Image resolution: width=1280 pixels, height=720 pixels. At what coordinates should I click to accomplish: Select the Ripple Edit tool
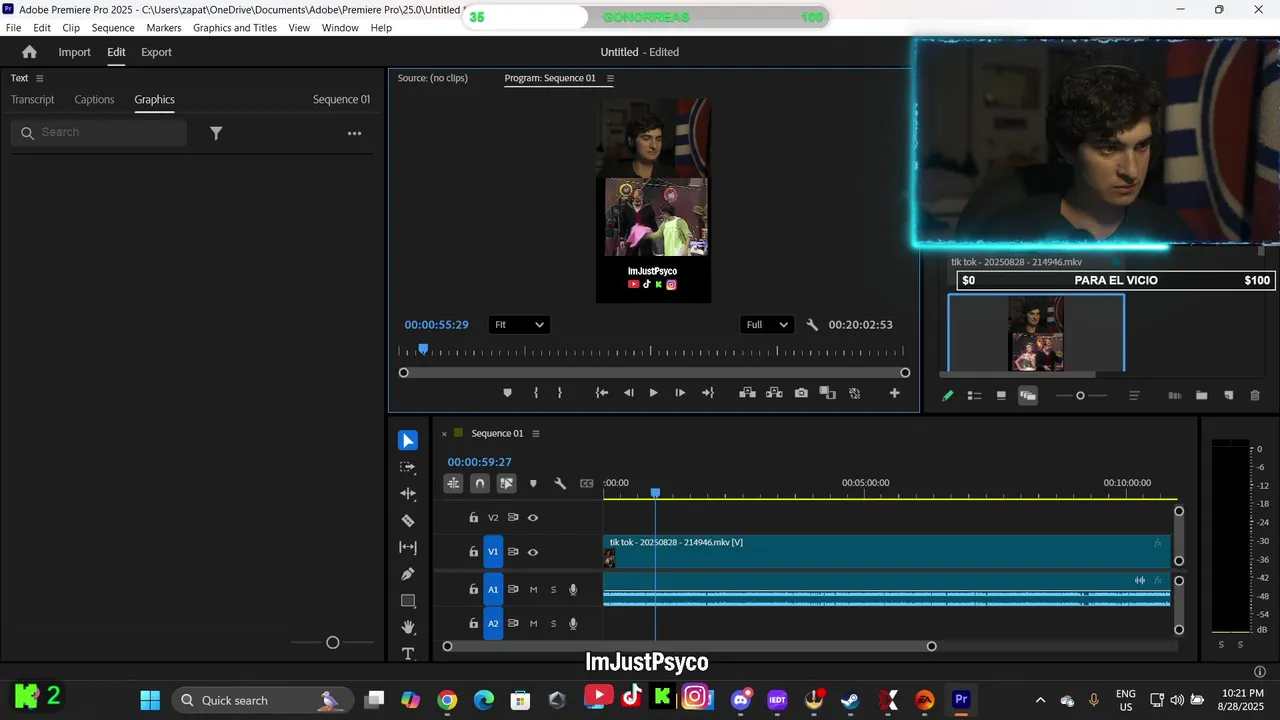pyautogui.click(x=408, y=494)
